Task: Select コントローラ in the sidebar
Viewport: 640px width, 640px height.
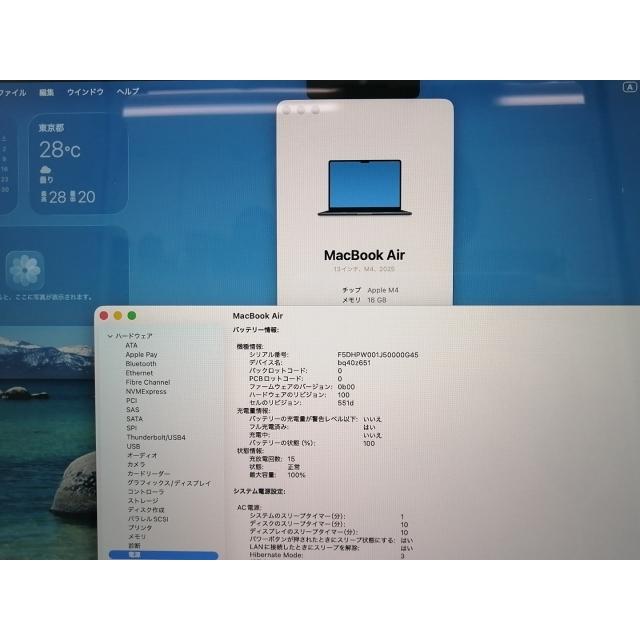Action: [x=146, y=492]
